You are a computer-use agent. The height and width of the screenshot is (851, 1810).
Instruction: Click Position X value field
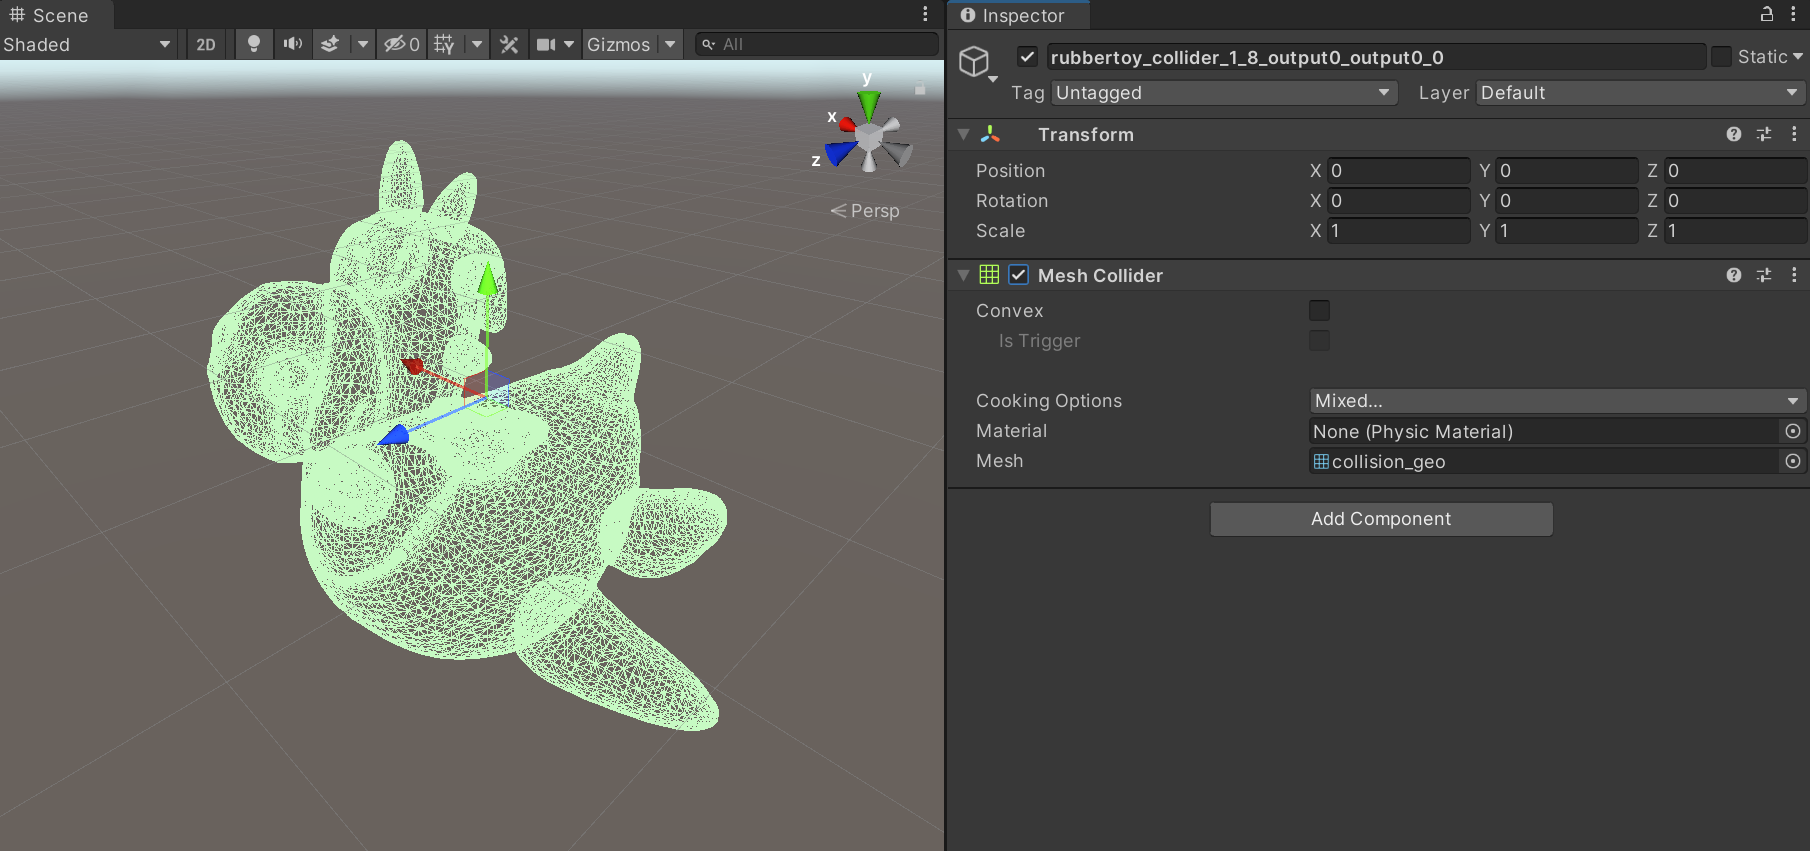[1397, 171]
